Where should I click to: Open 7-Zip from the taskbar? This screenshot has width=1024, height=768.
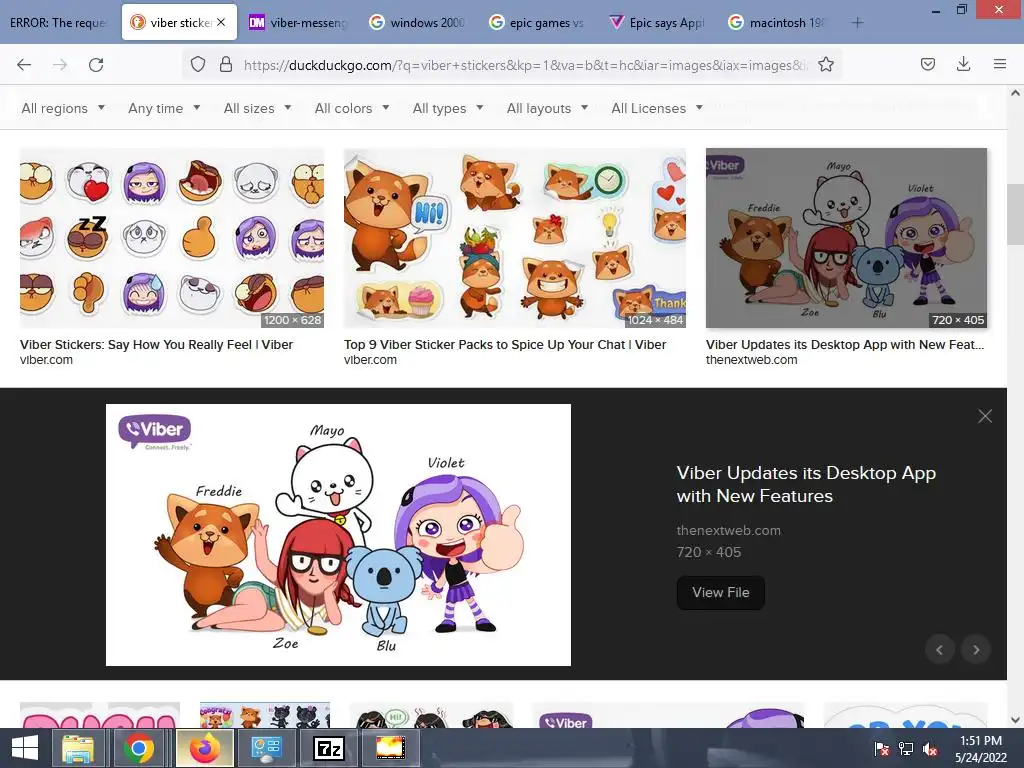328,748
